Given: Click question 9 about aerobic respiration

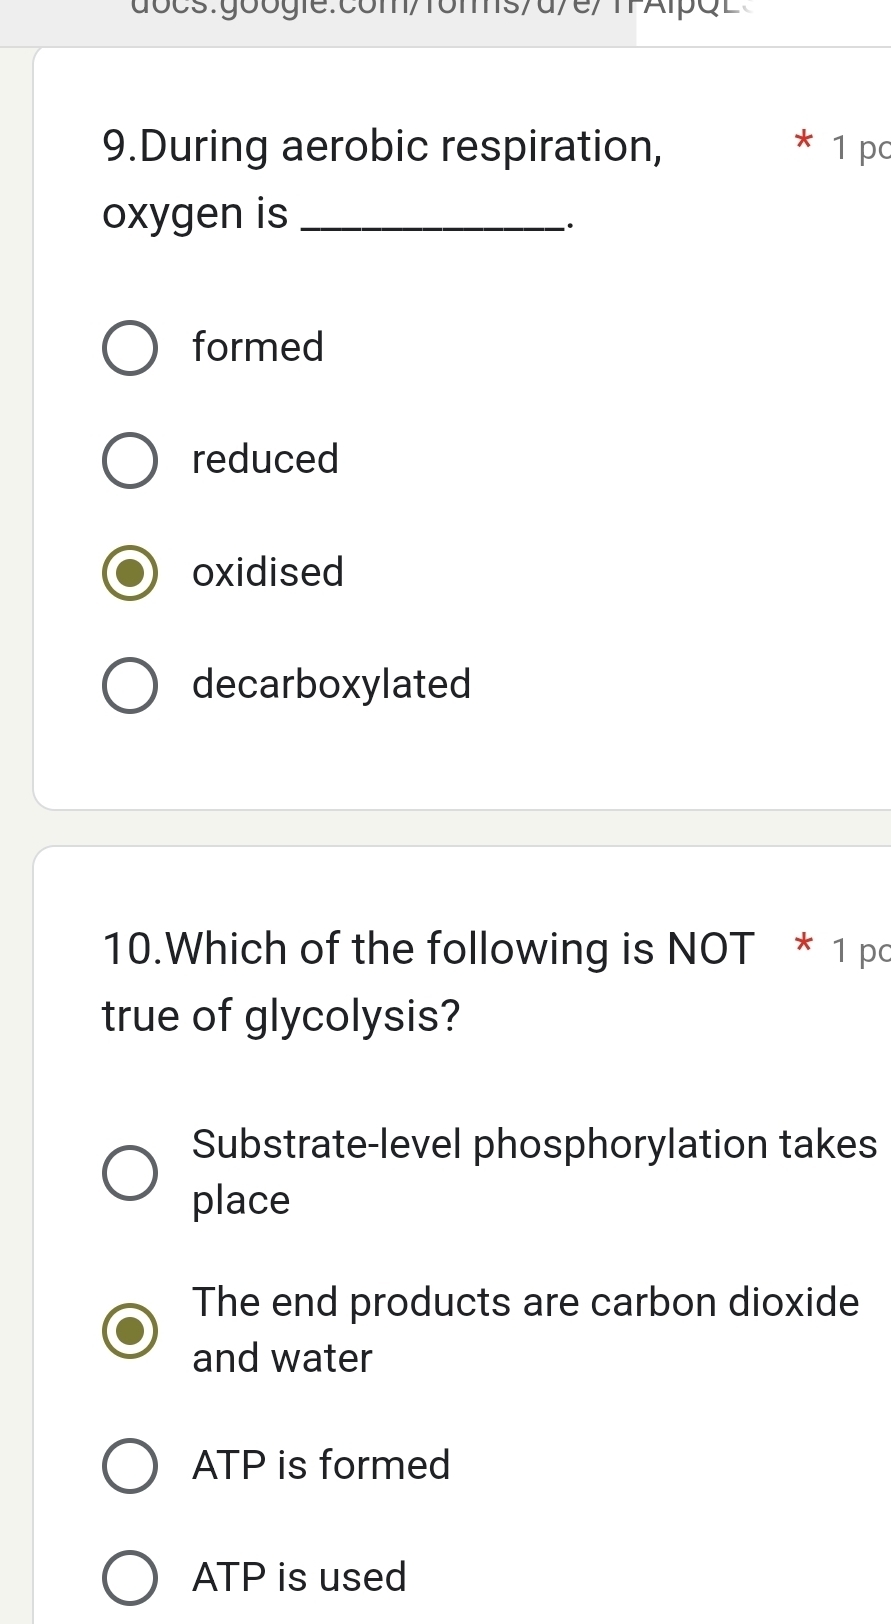Looking at the screenshot, I should click(x=383, y=178).
